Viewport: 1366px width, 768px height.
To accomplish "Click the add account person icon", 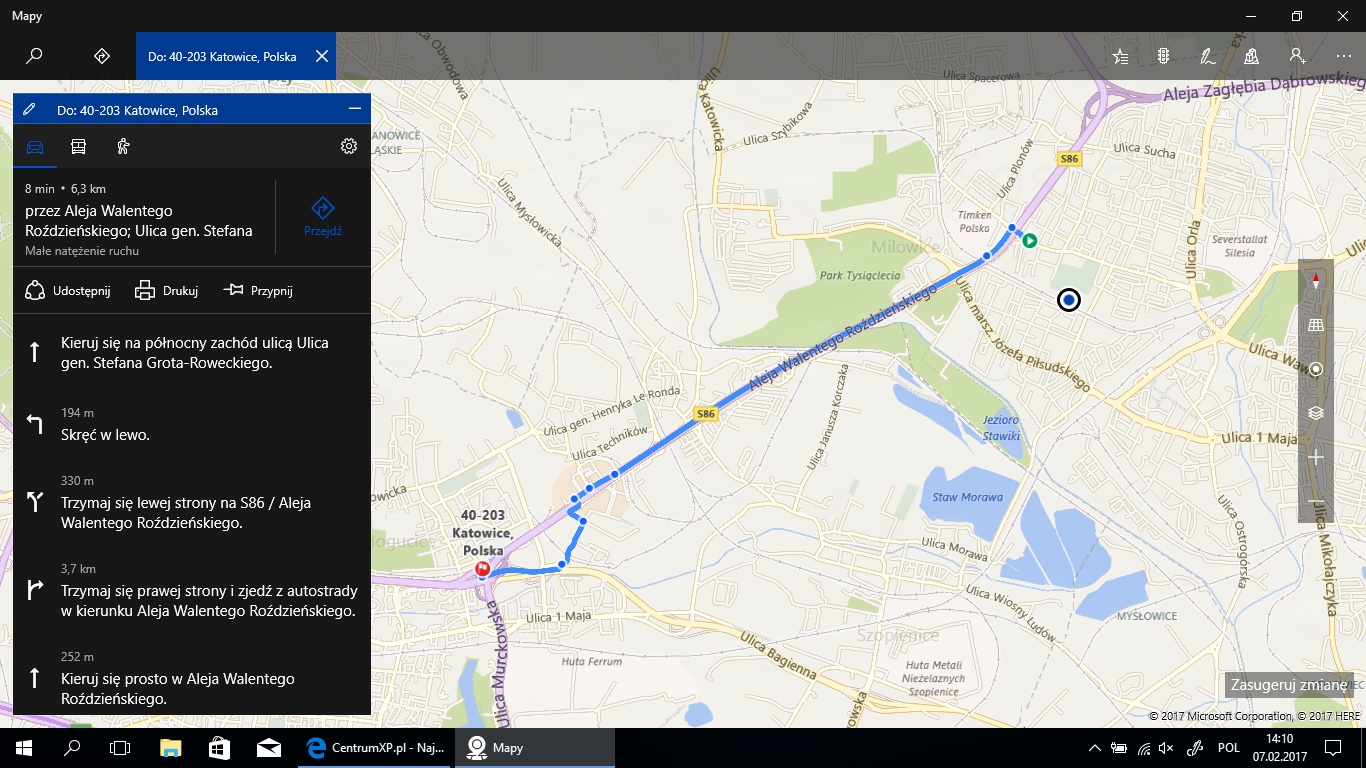I will pos(1296,56).
